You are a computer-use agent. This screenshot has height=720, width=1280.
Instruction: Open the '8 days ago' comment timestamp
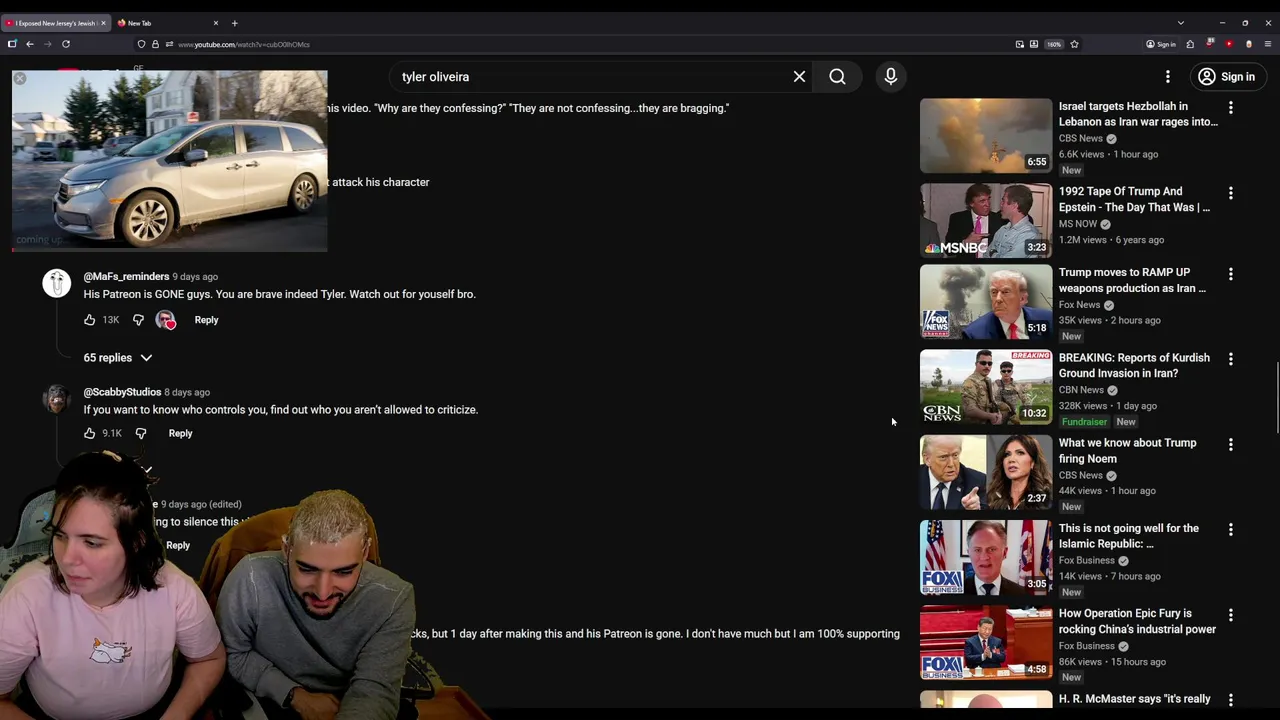[x=187, y=392]
